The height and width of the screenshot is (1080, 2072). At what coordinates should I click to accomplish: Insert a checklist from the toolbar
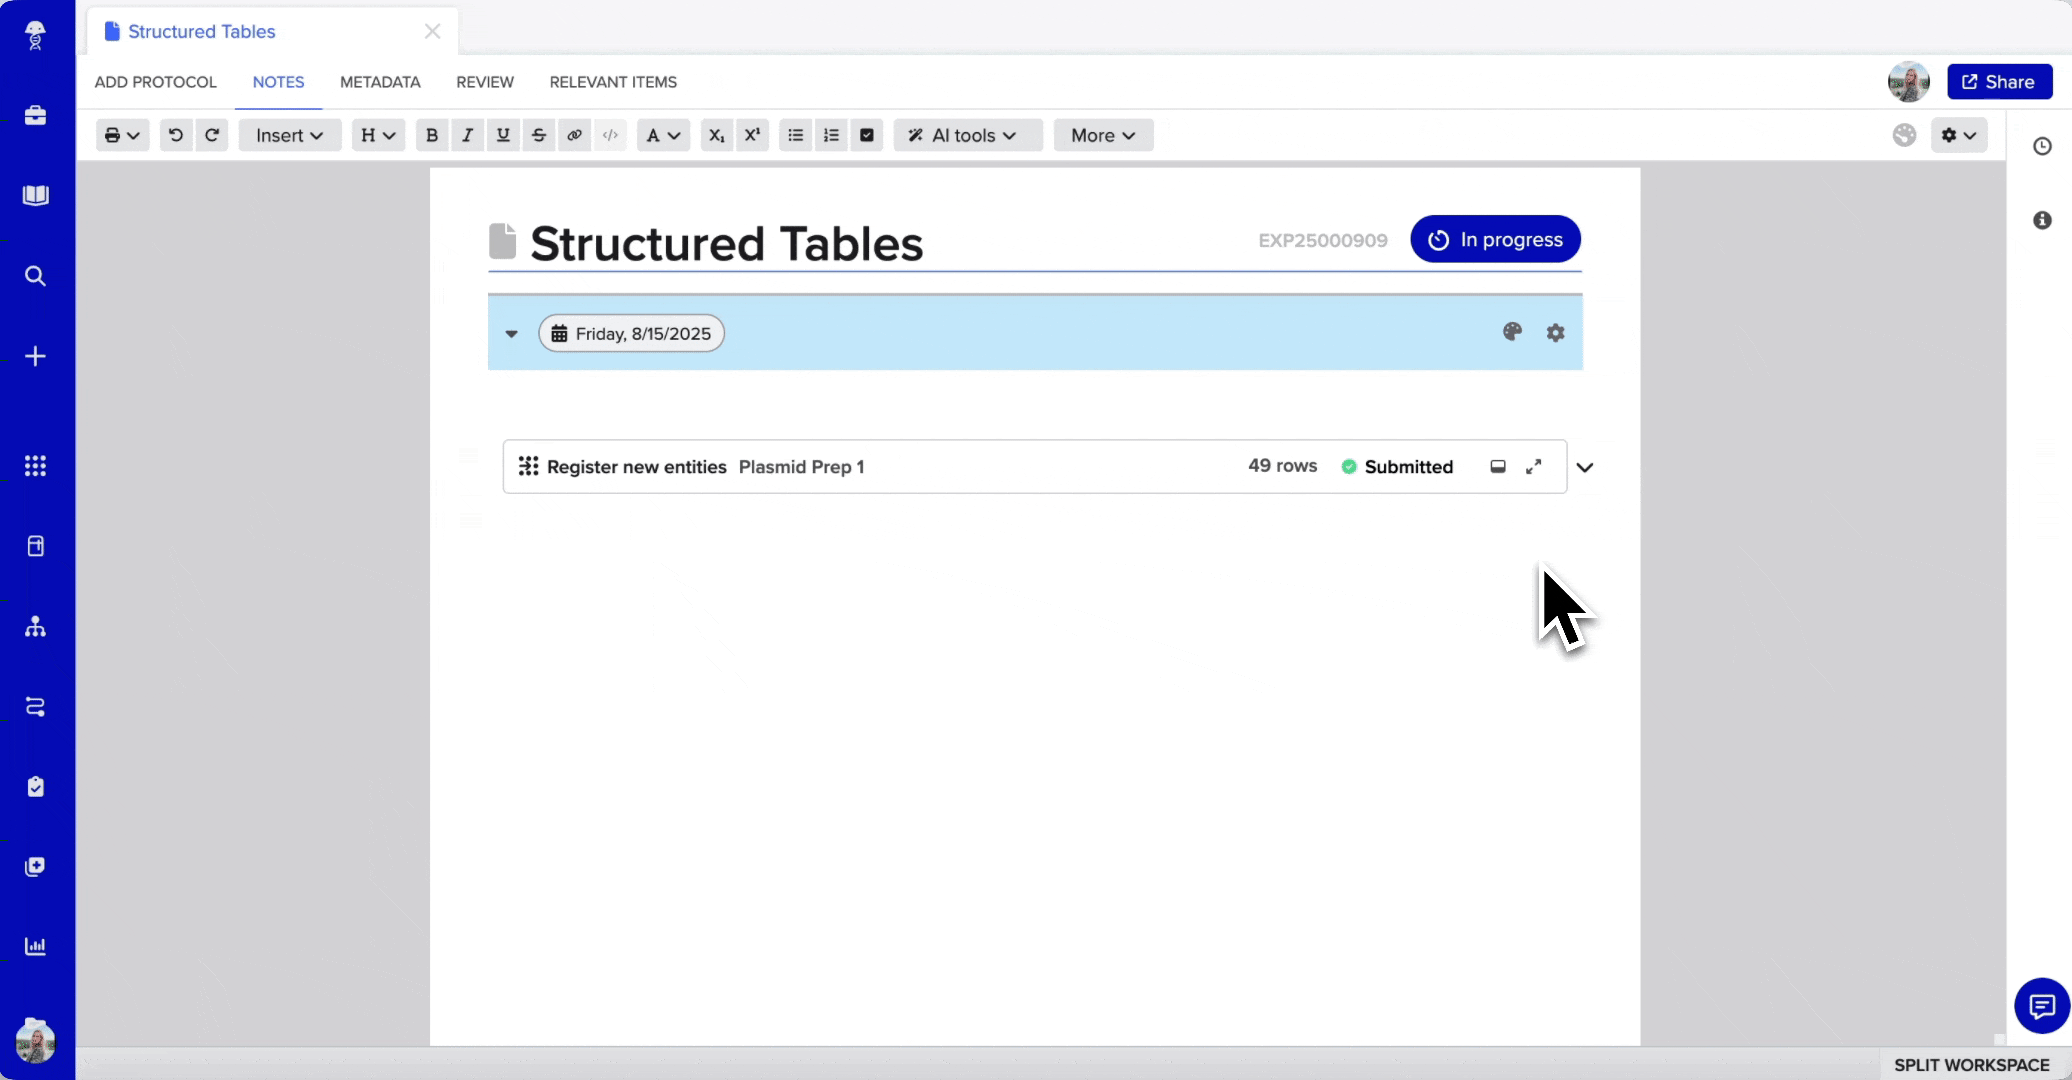click(866, 135)
